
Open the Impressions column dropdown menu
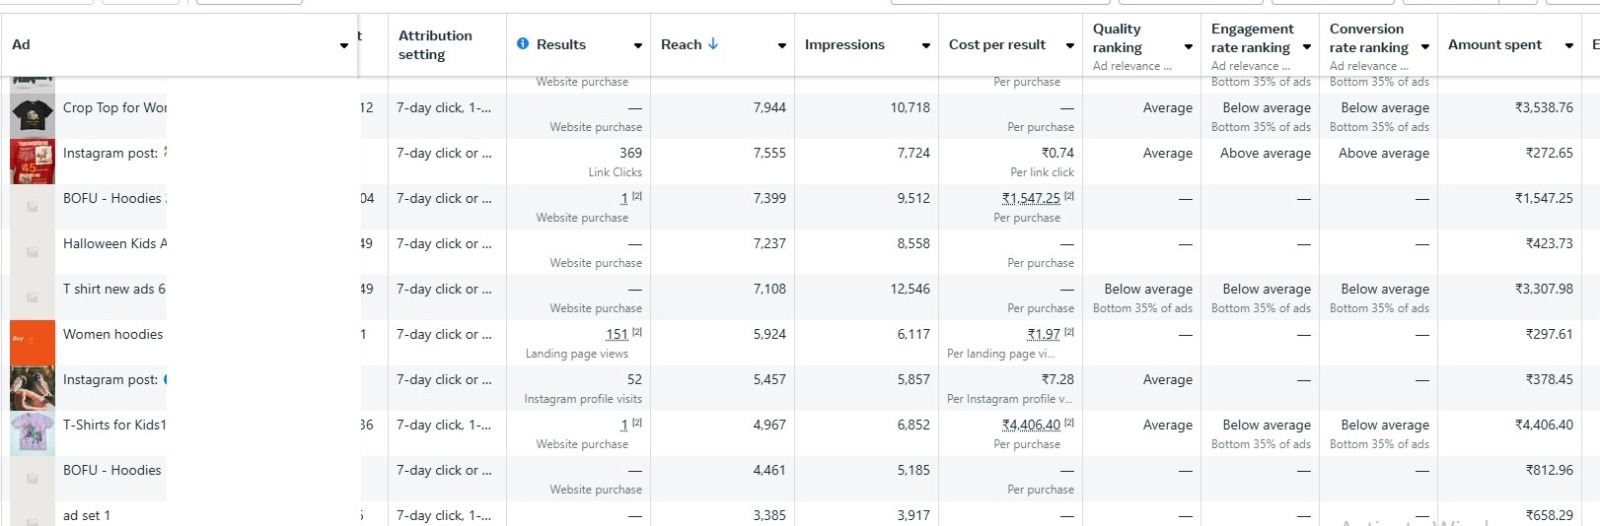[926, 45]
